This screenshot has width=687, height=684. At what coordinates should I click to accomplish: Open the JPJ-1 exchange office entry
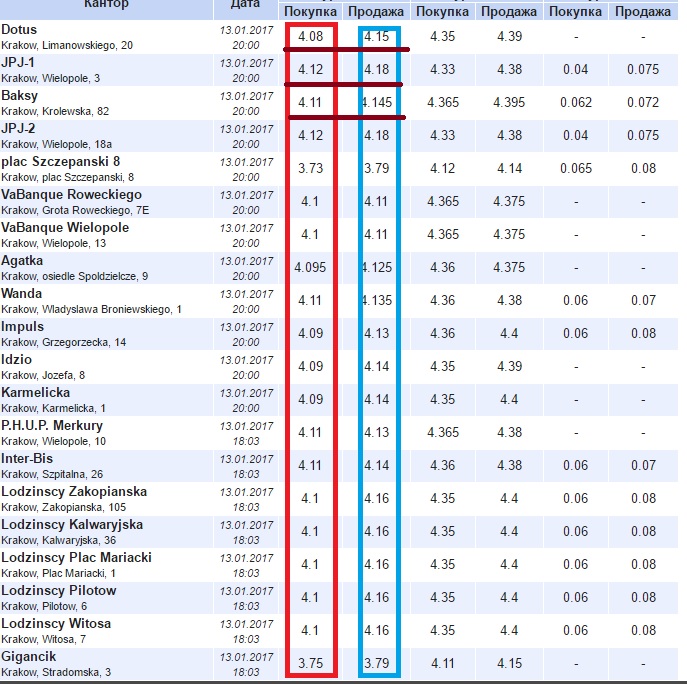point(18,62)
